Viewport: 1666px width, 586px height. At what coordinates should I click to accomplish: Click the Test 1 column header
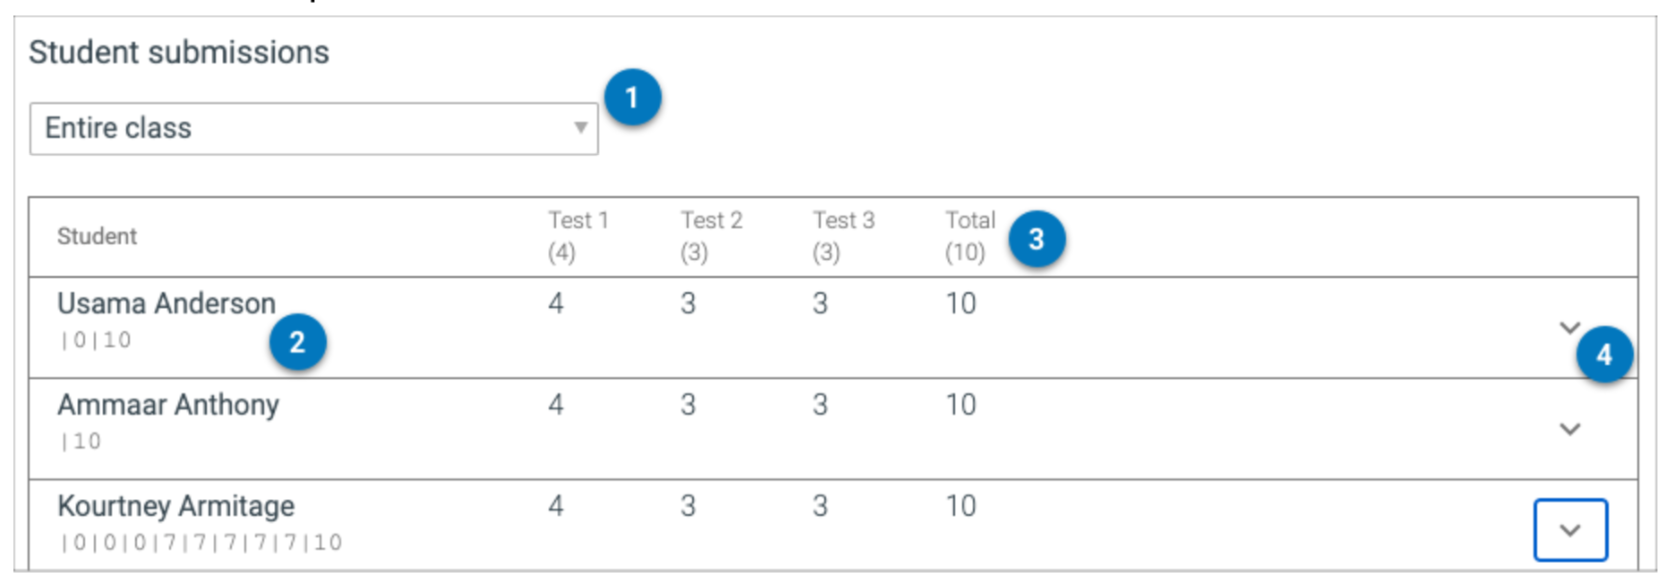577,236
